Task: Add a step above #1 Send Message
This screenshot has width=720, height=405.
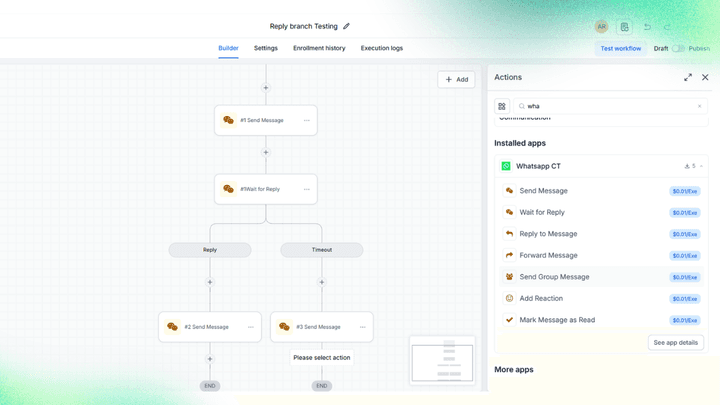Action: pos(266,88)
